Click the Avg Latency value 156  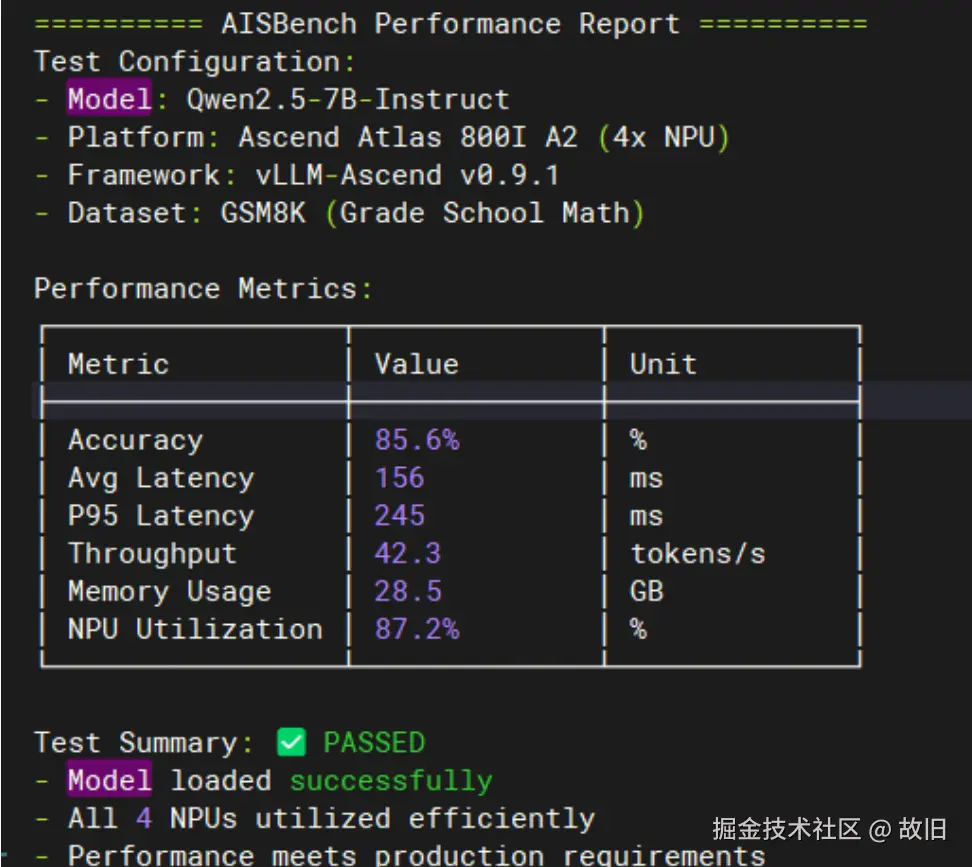(399, 478)
